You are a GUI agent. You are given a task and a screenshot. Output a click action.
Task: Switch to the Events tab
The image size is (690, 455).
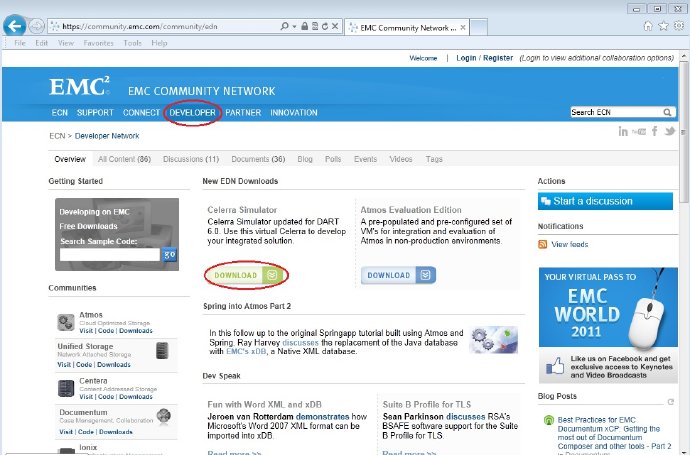click(366, 159)
